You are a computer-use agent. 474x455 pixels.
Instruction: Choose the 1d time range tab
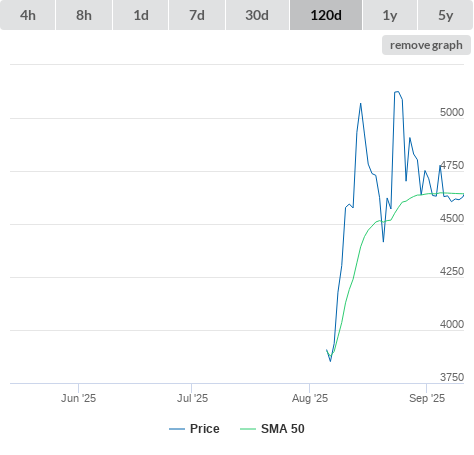click(141, 15)
